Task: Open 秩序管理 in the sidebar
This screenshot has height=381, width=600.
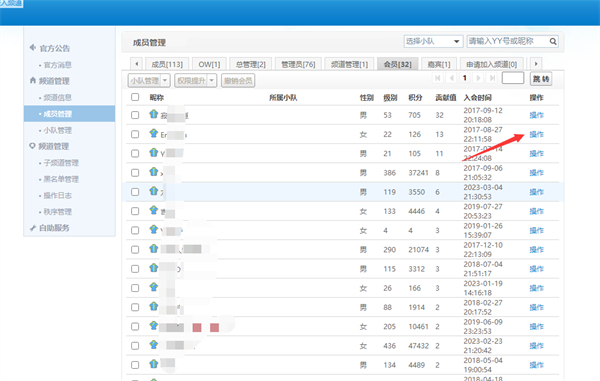Action: (57, 212)
